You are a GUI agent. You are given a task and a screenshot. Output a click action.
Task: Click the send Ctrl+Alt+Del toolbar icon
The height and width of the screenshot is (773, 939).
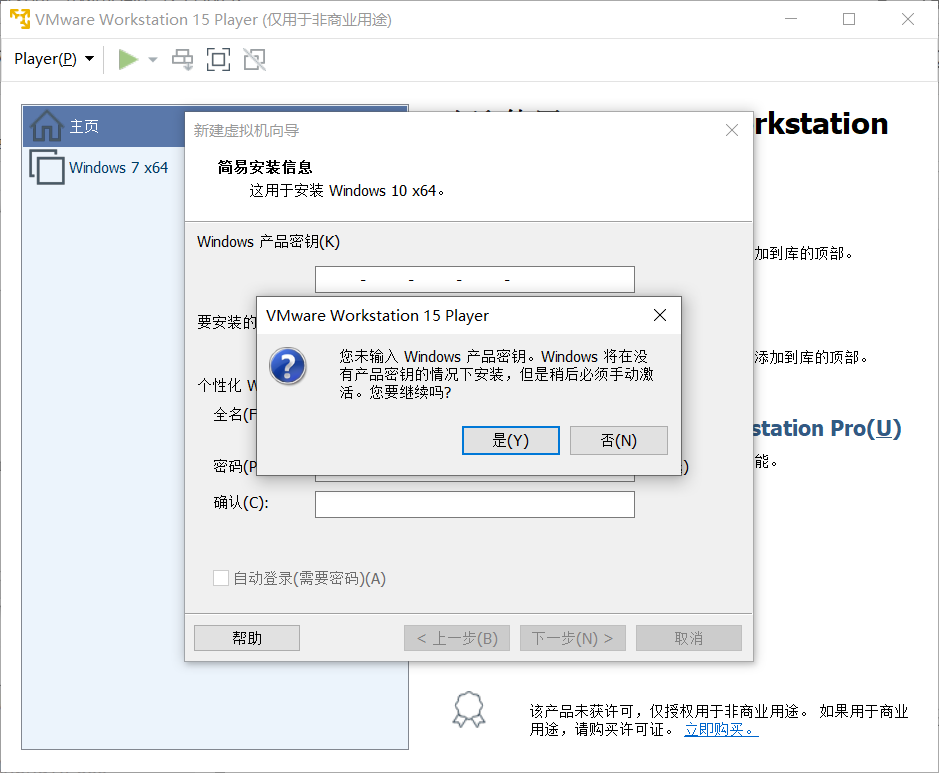tap(183, 59)
